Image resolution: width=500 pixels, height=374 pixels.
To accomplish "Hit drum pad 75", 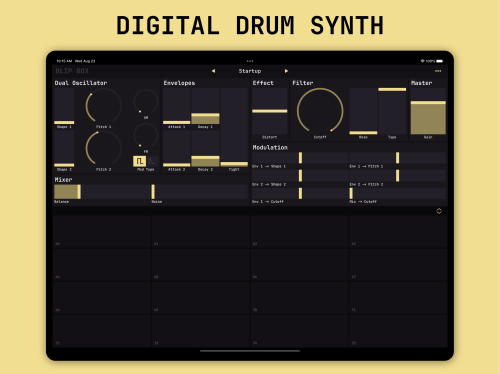I will tap(398, 331).
